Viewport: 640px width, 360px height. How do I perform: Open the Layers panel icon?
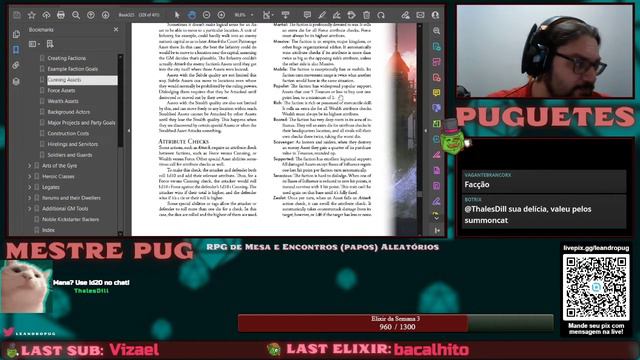point(16,81)
